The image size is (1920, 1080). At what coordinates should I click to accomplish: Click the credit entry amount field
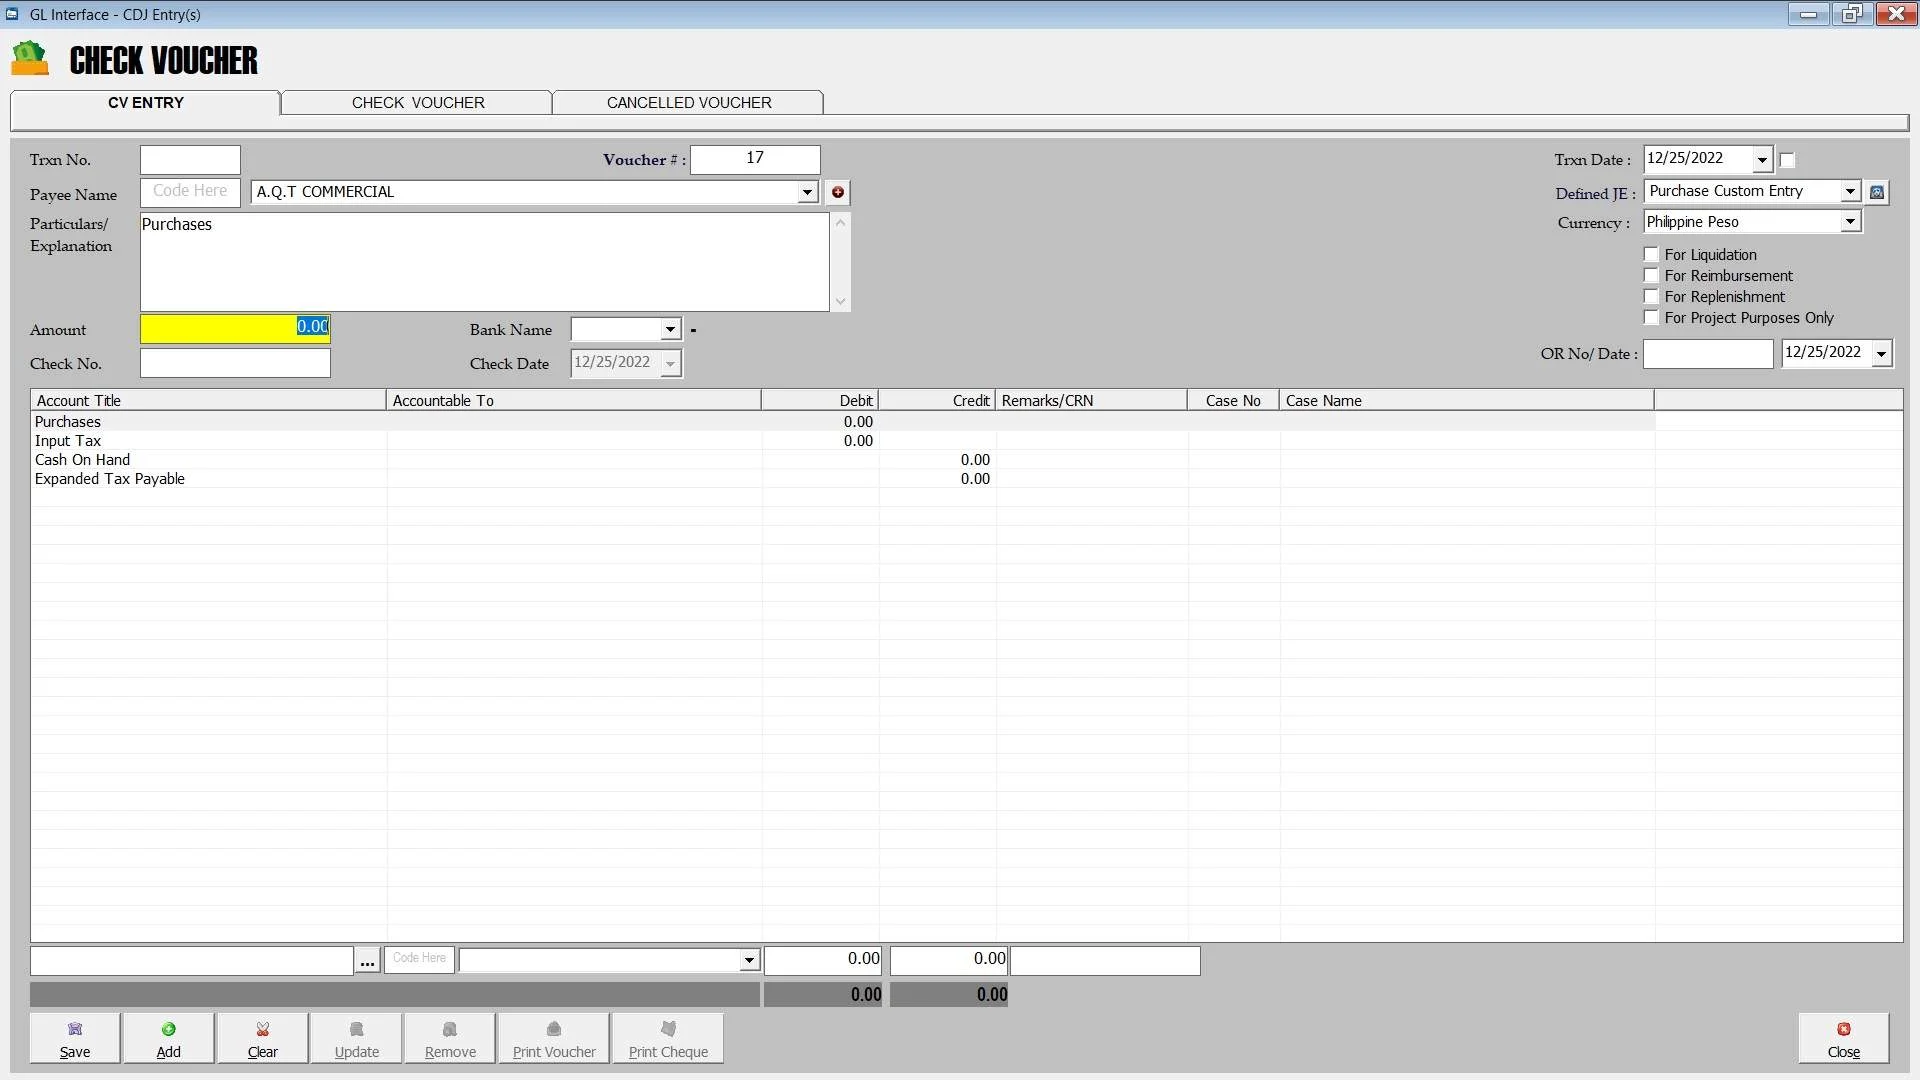coord(949,960)
